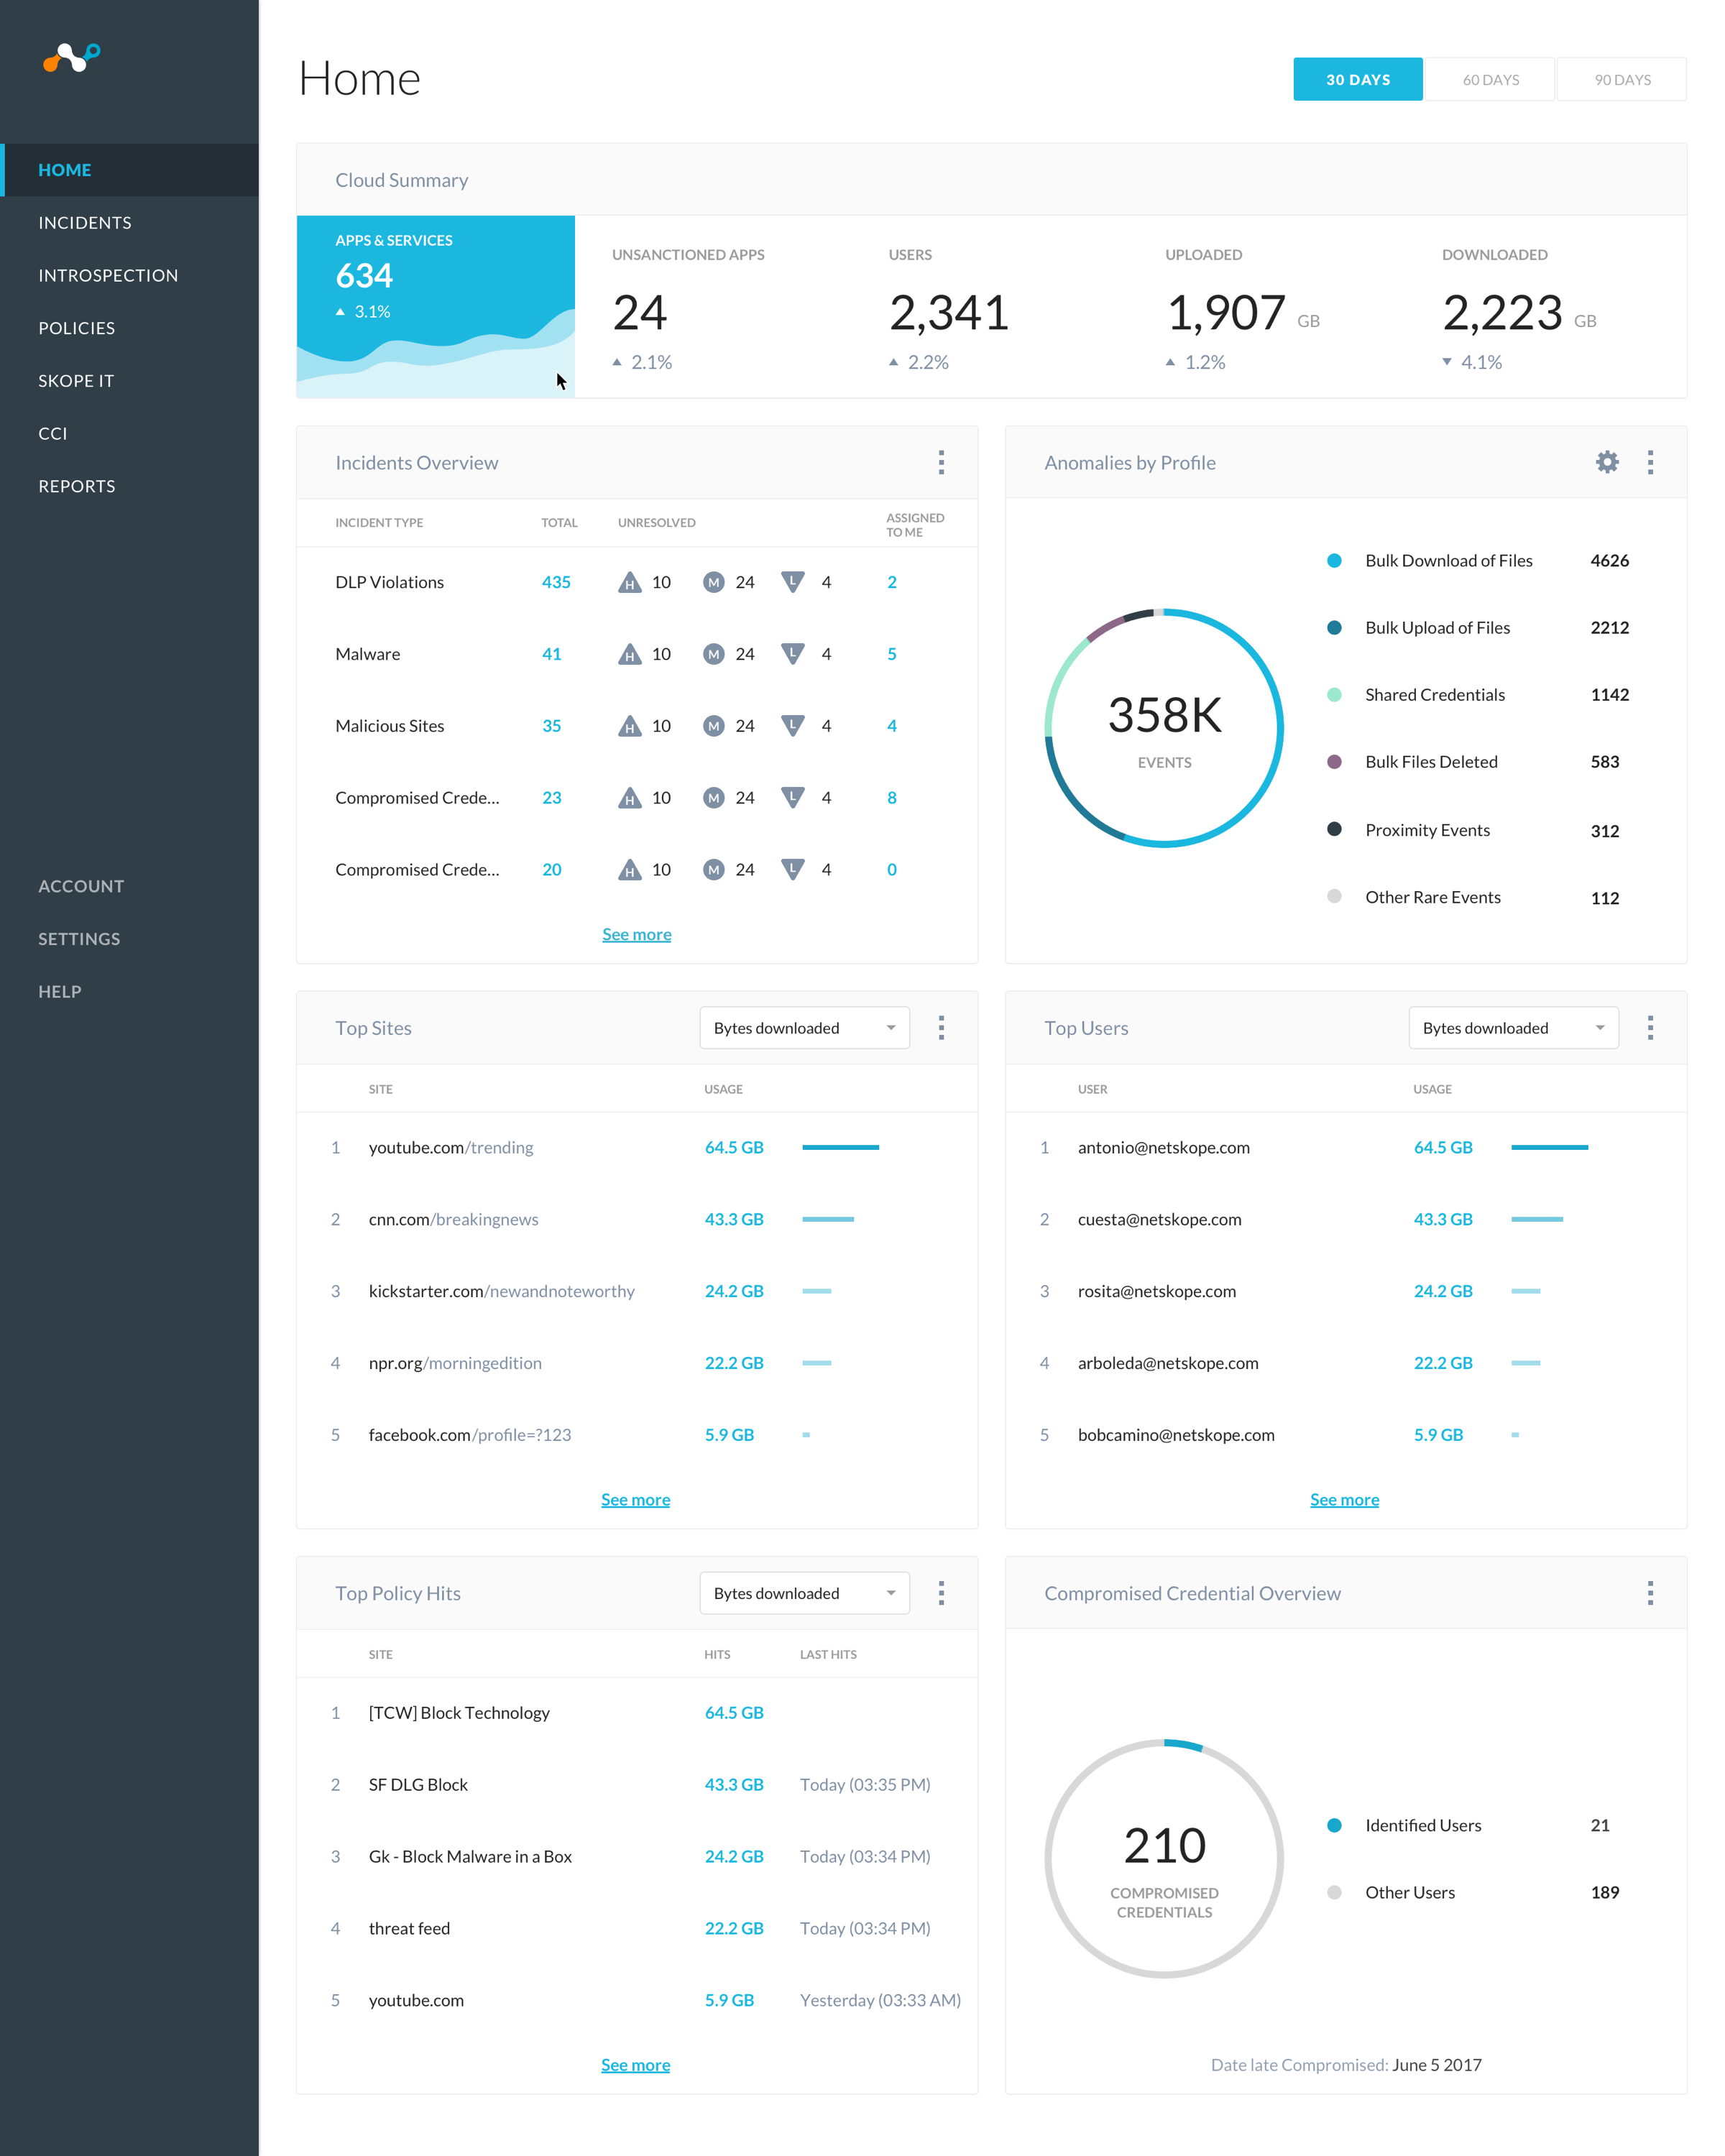Screen dimensions: 1725x2156
Task: Expand Top Users Bytes downloaded dropdown
Action: (1512, 1028)
